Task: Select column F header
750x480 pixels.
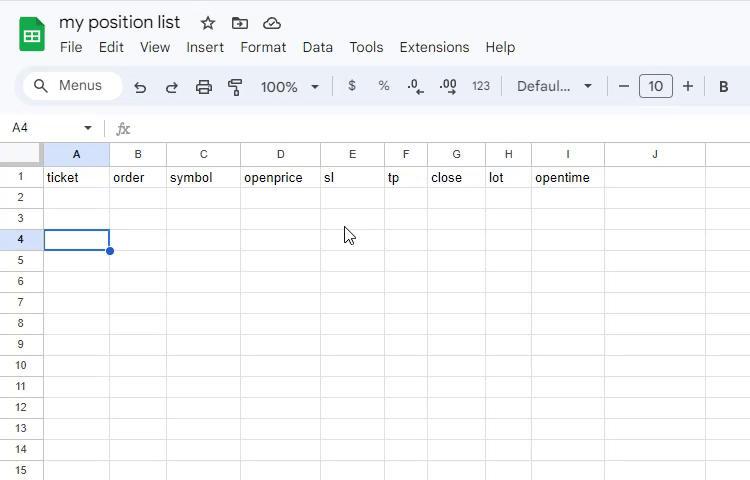Action: coord(406,154)
